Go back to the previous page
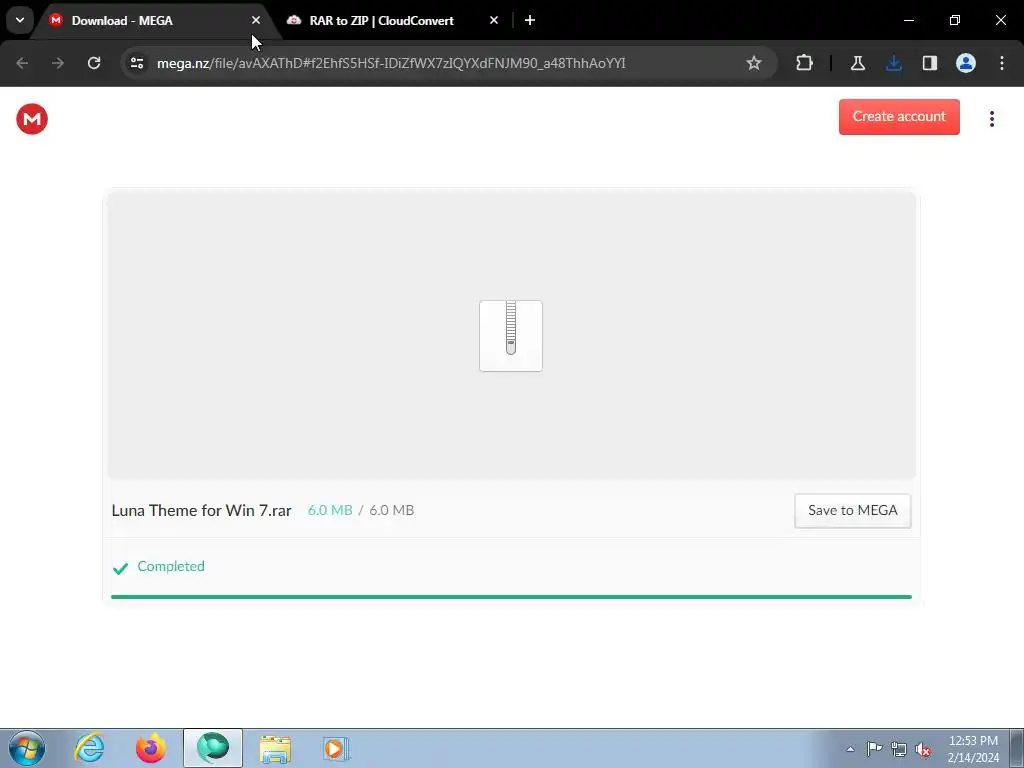 (x=22, y=63)
